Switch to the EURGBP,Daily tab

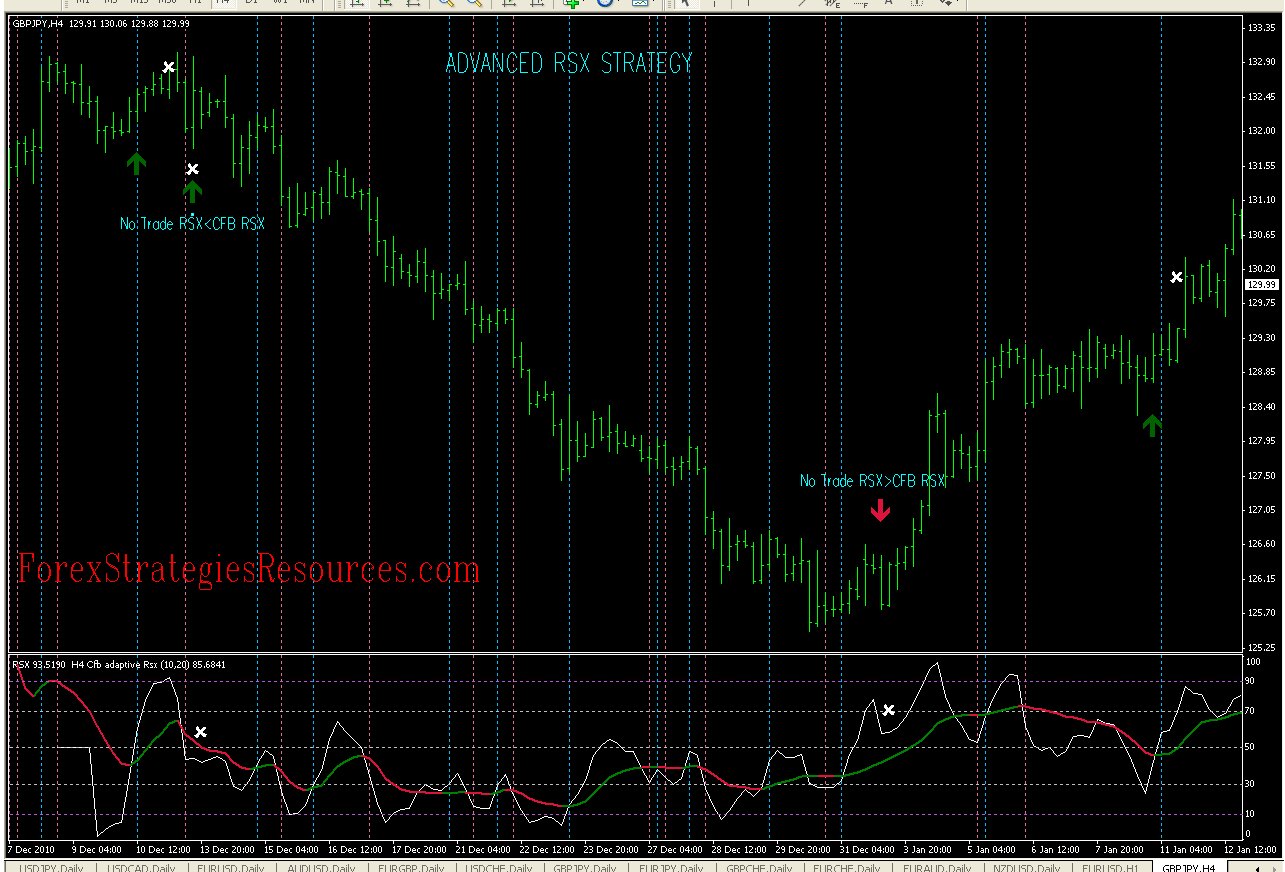[x=411, y=867]
